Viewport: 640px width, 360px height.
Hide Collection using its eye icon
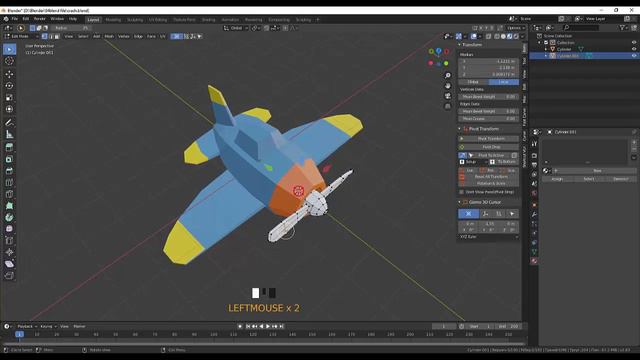pyautogui.click(x=634, y=42)
